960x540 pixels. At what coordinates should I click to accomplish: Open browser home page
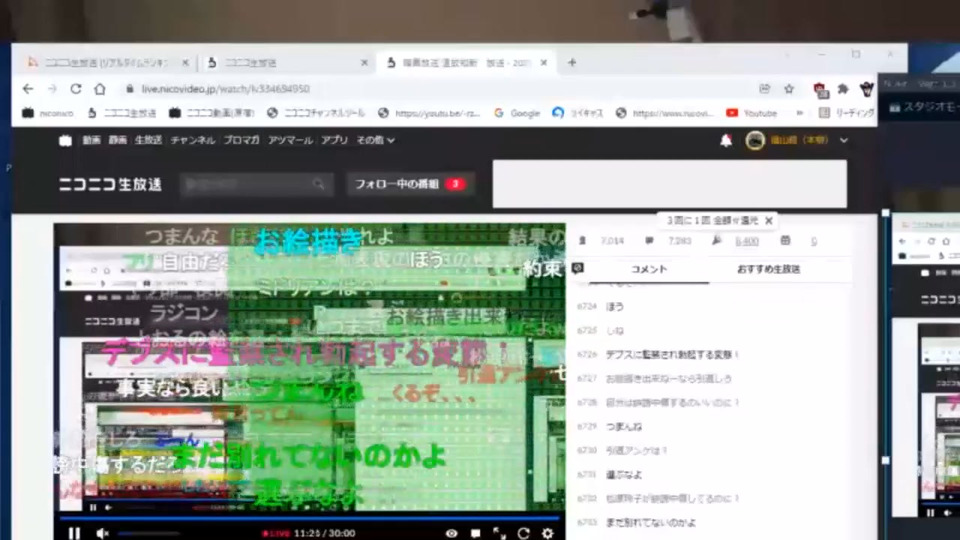click(100, 89)
